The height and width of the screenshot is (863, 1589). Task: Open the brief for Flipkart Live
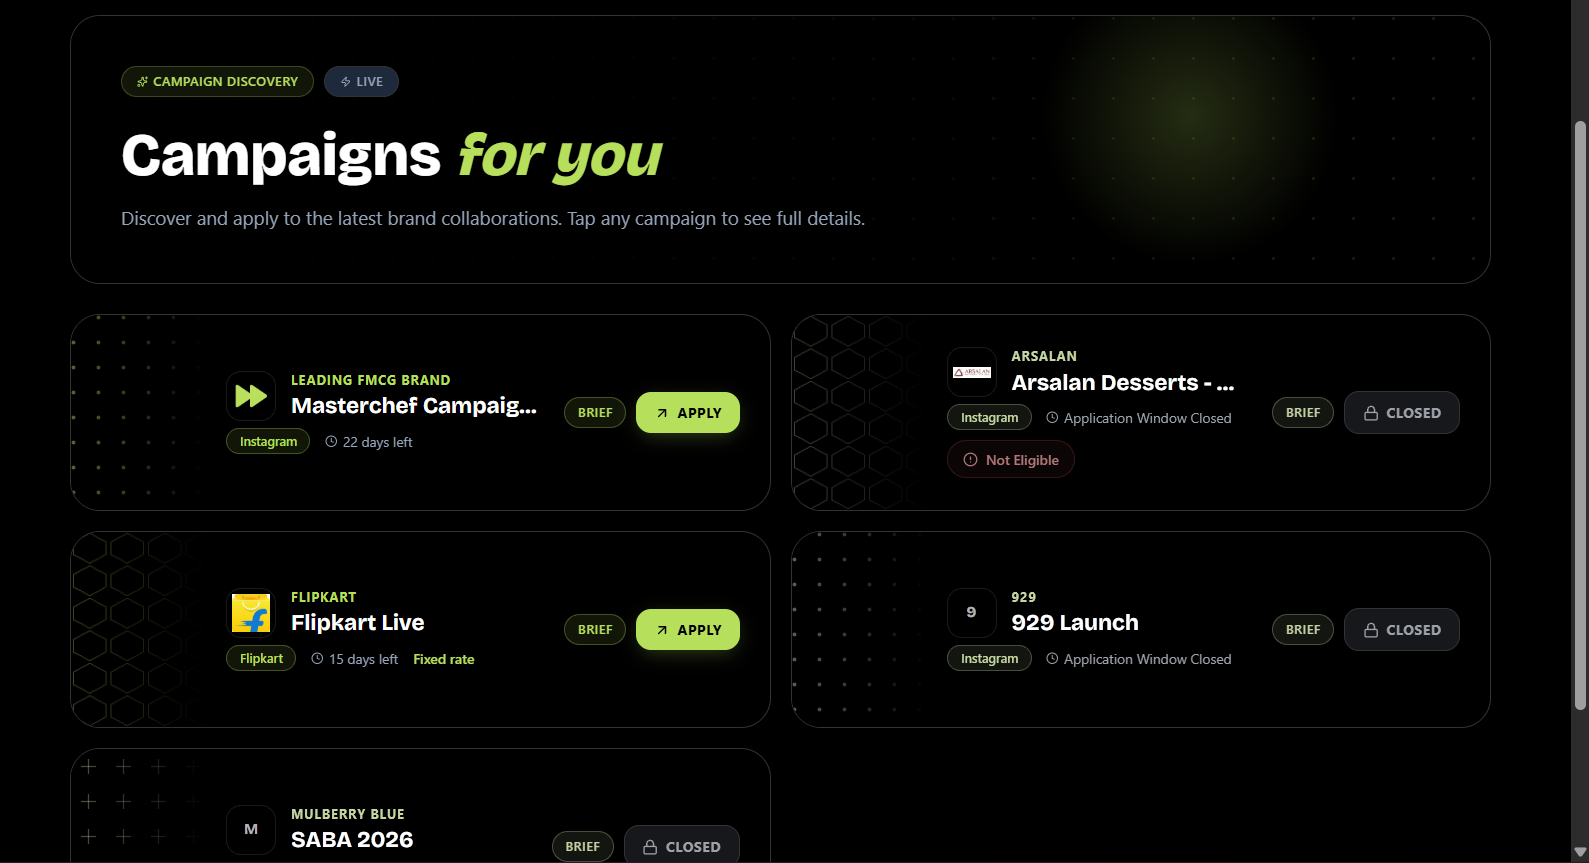click(x=595, y=630)
